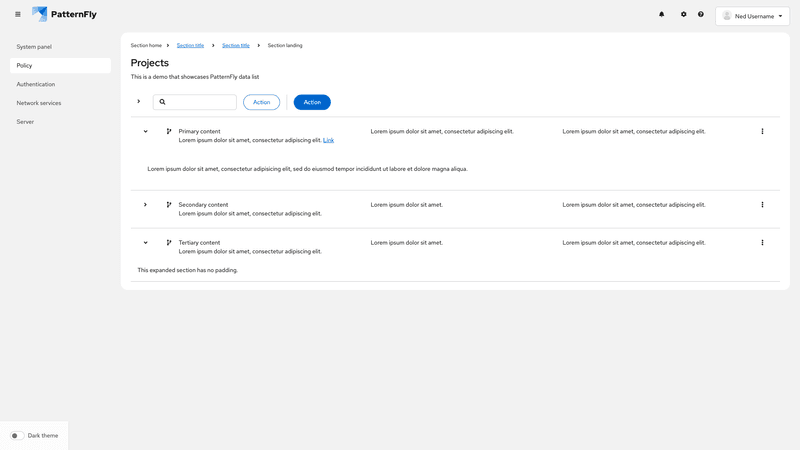Follow the Link in Primary content
Image resolution: width=800 pixels, height=450 pixels.
(328, 140)
